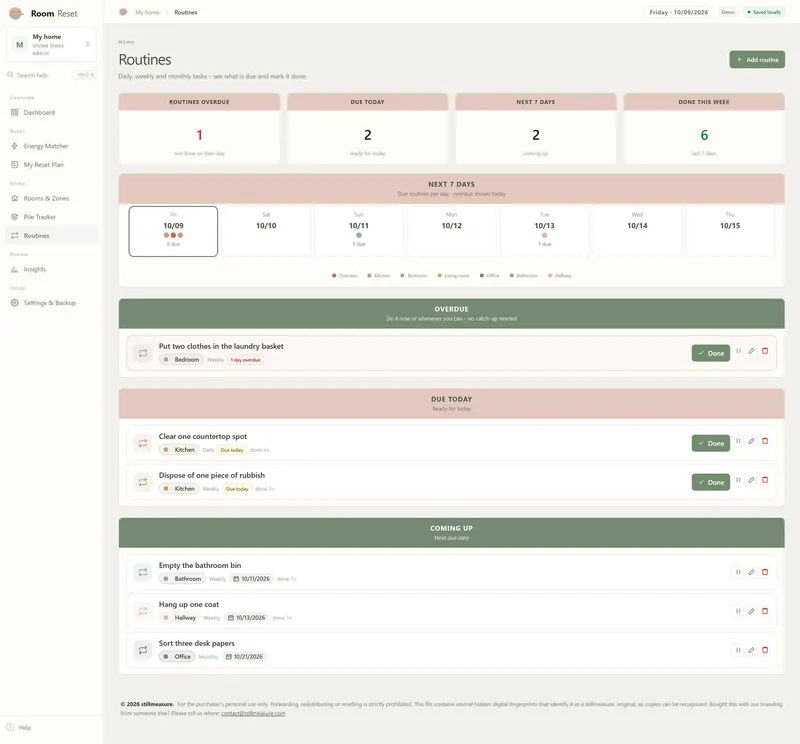This screenshot has height=744, width=800.
Task: Edit the Dispose of one piece of rubbish routine
Action: (x=751, y=480)
